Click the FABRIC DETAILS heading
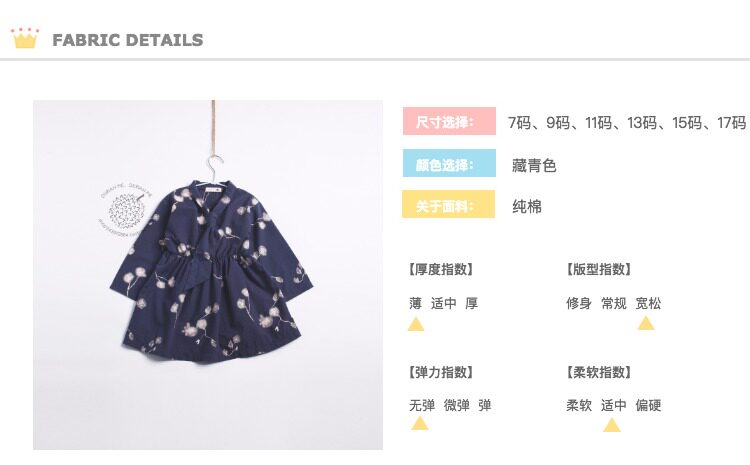Screen dimensions: 750x465 [x=128, y=40]
